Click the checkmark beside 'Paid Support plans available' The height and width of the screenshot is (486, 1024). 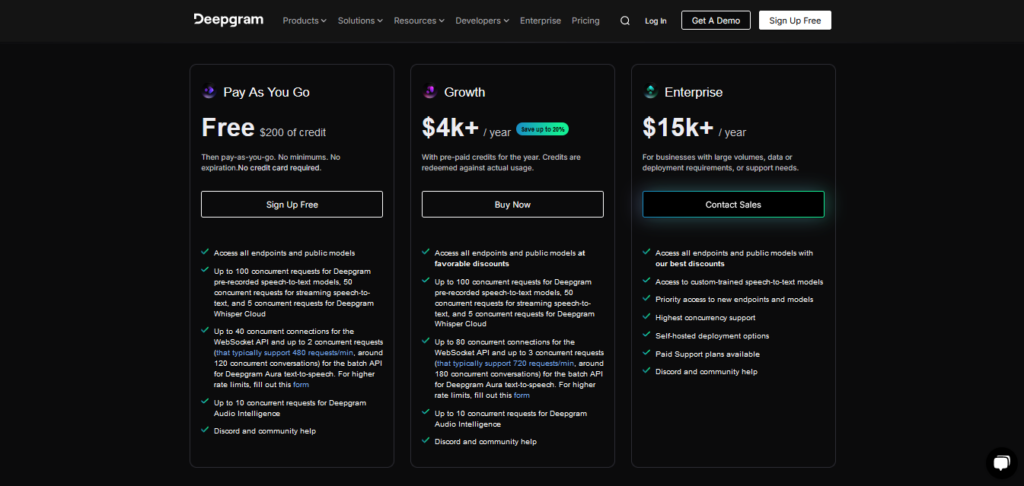tap(647, 353)
